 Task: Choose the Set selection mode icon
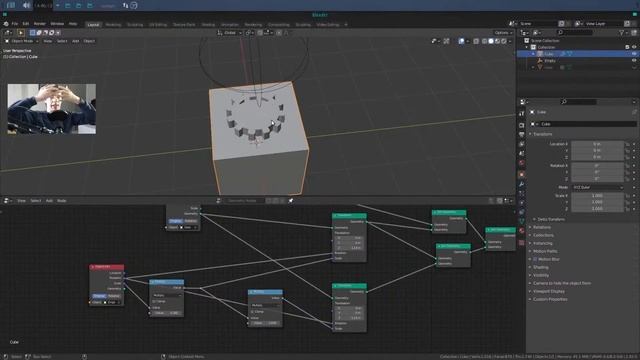pyautogui.click(x=33, y=33)
